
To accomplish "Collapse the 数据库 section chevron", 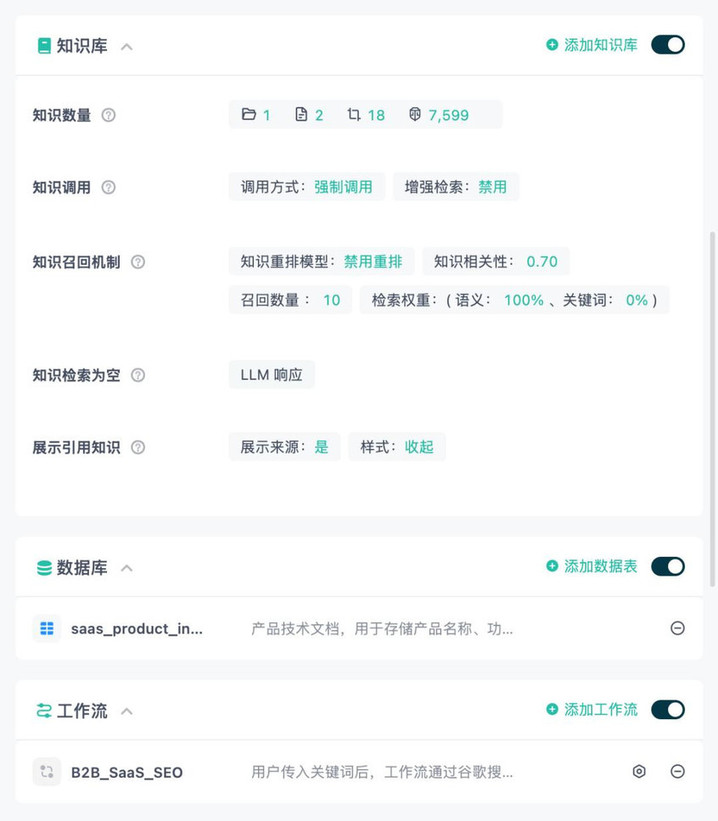I will pyautogui.click(x=127, y=568).
